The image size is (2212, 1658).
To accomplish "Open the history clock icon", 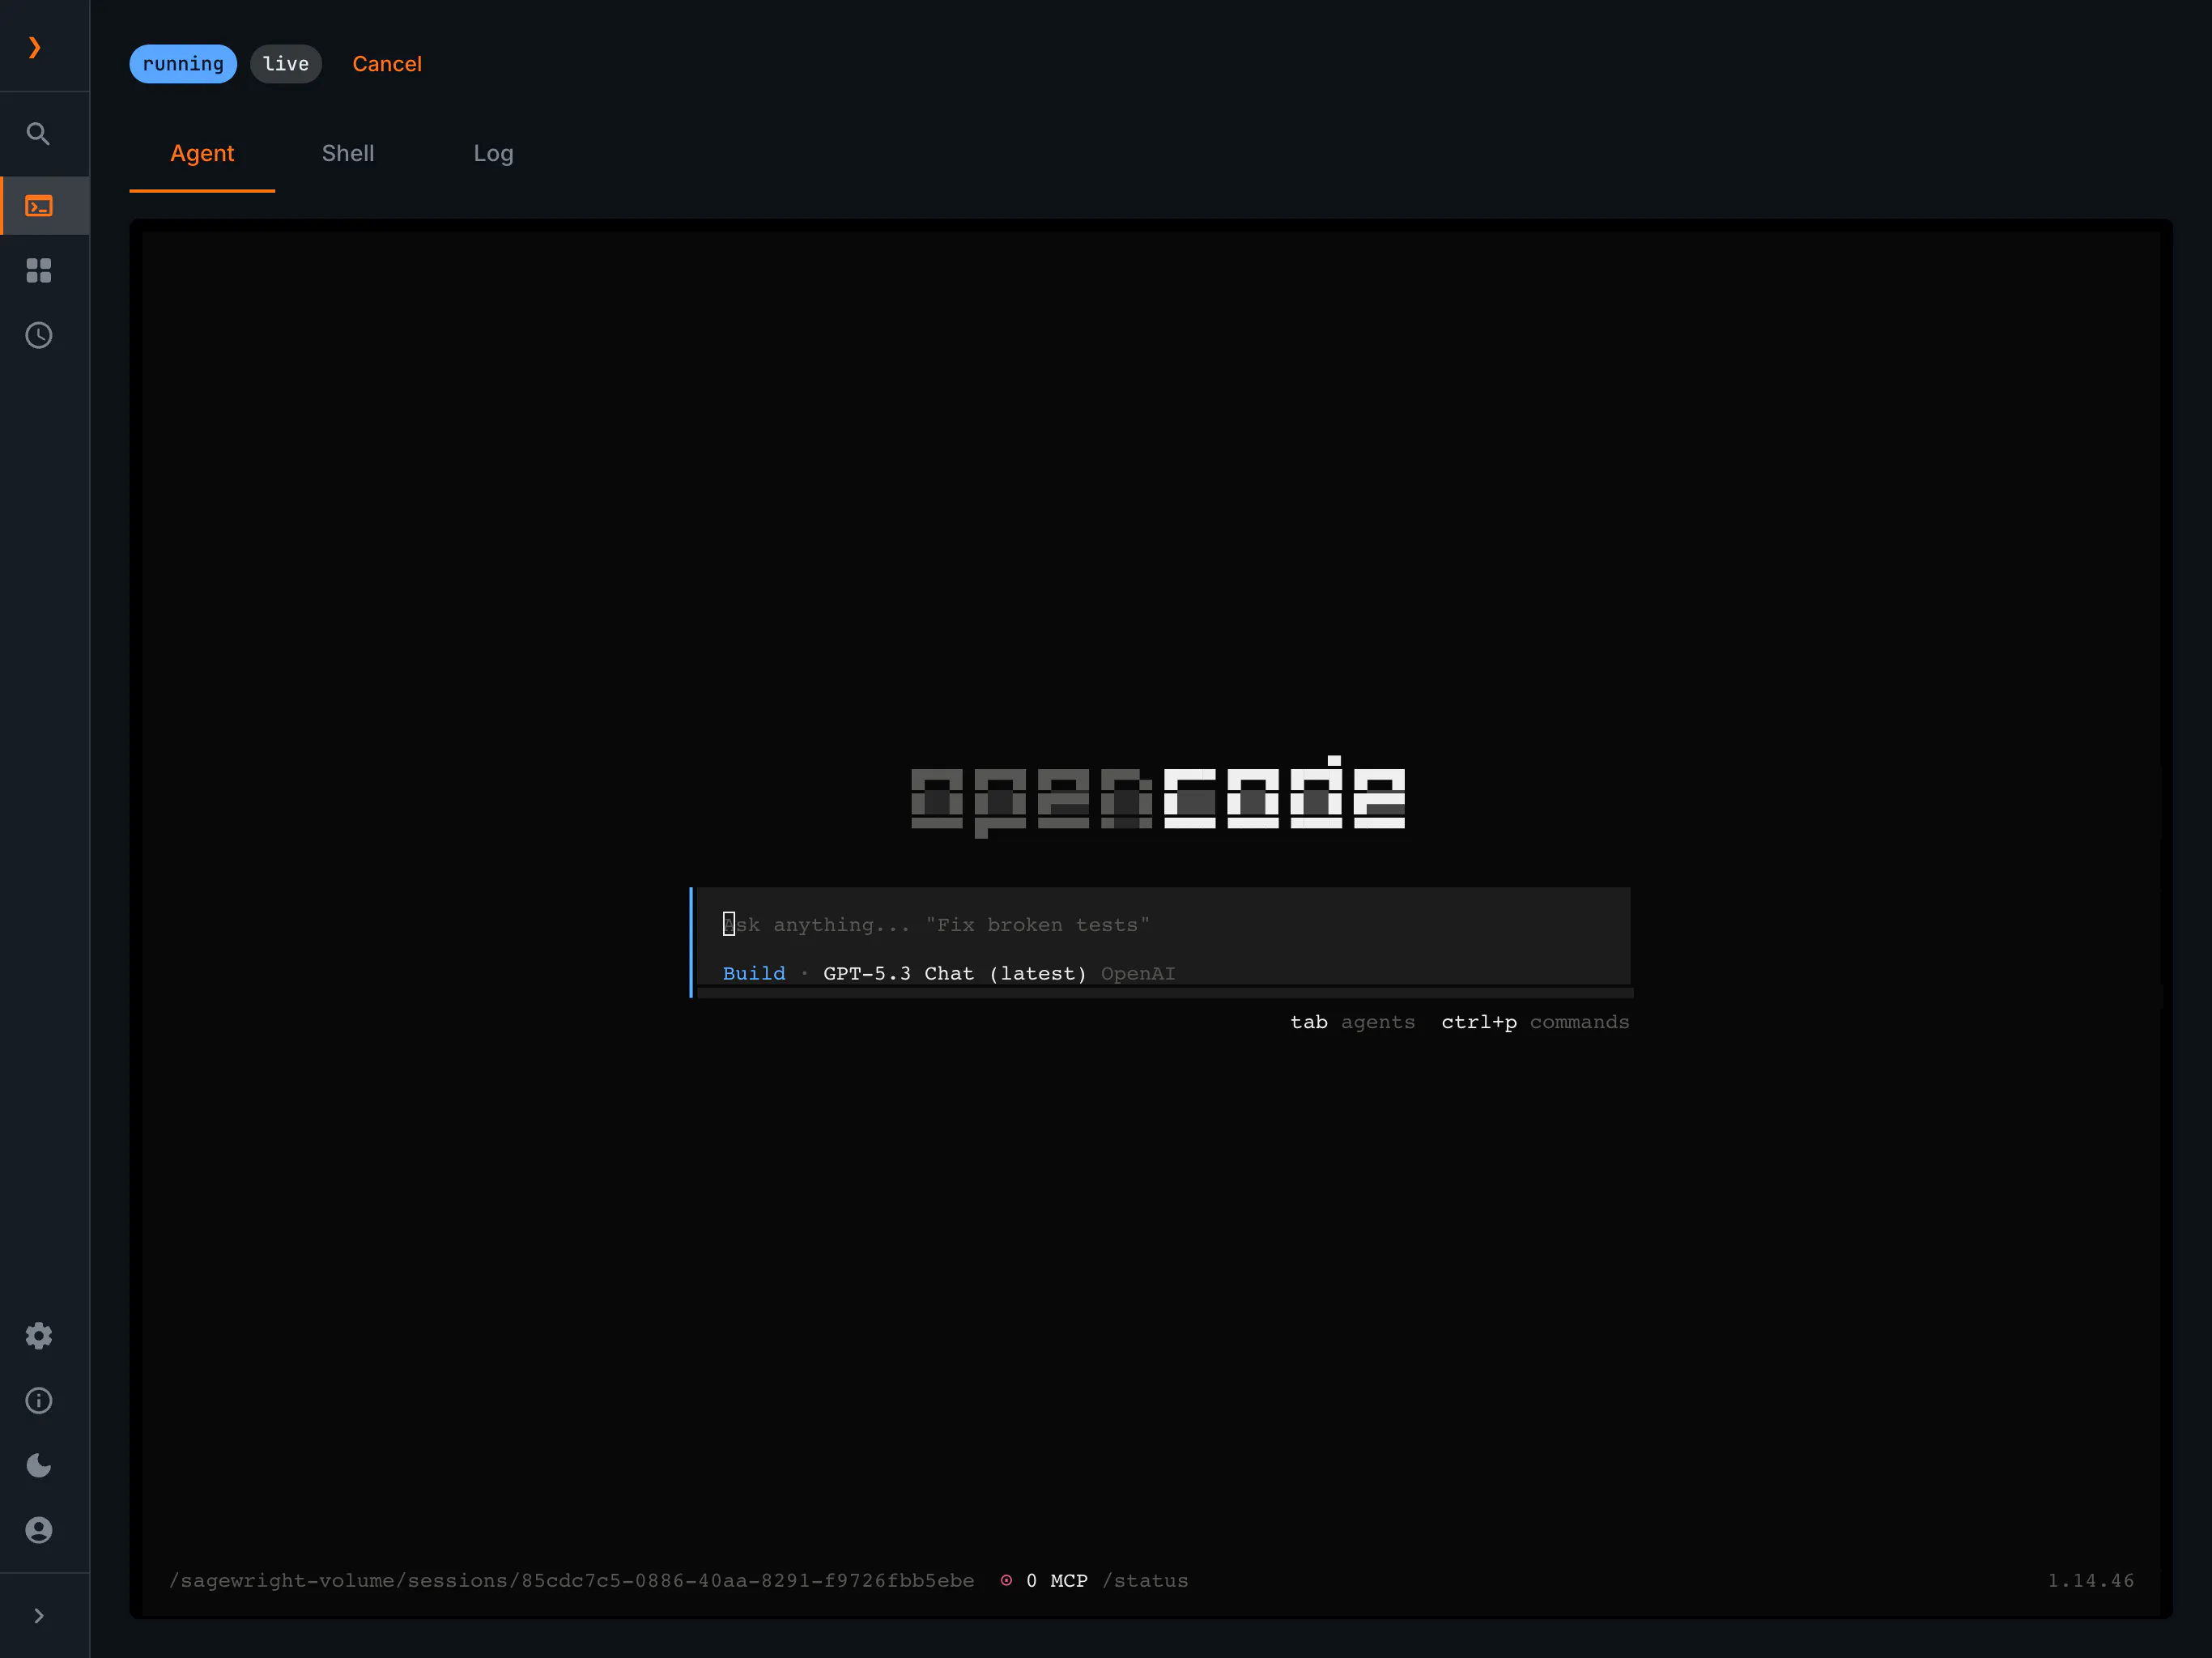I will (39, 335).
